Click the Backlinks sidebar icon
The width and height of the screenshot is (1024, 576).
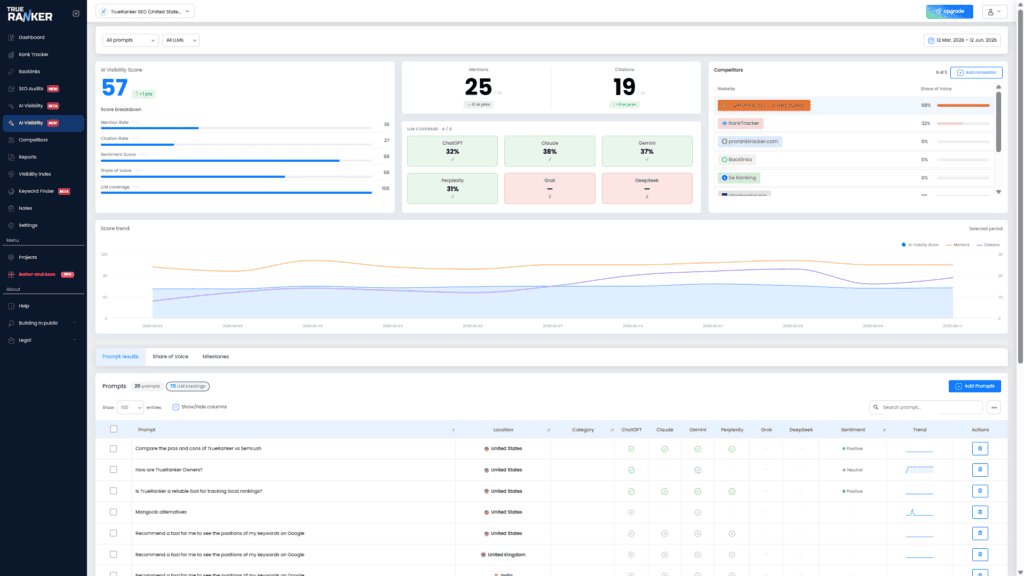pyautogui.click(x=11, y=72)
